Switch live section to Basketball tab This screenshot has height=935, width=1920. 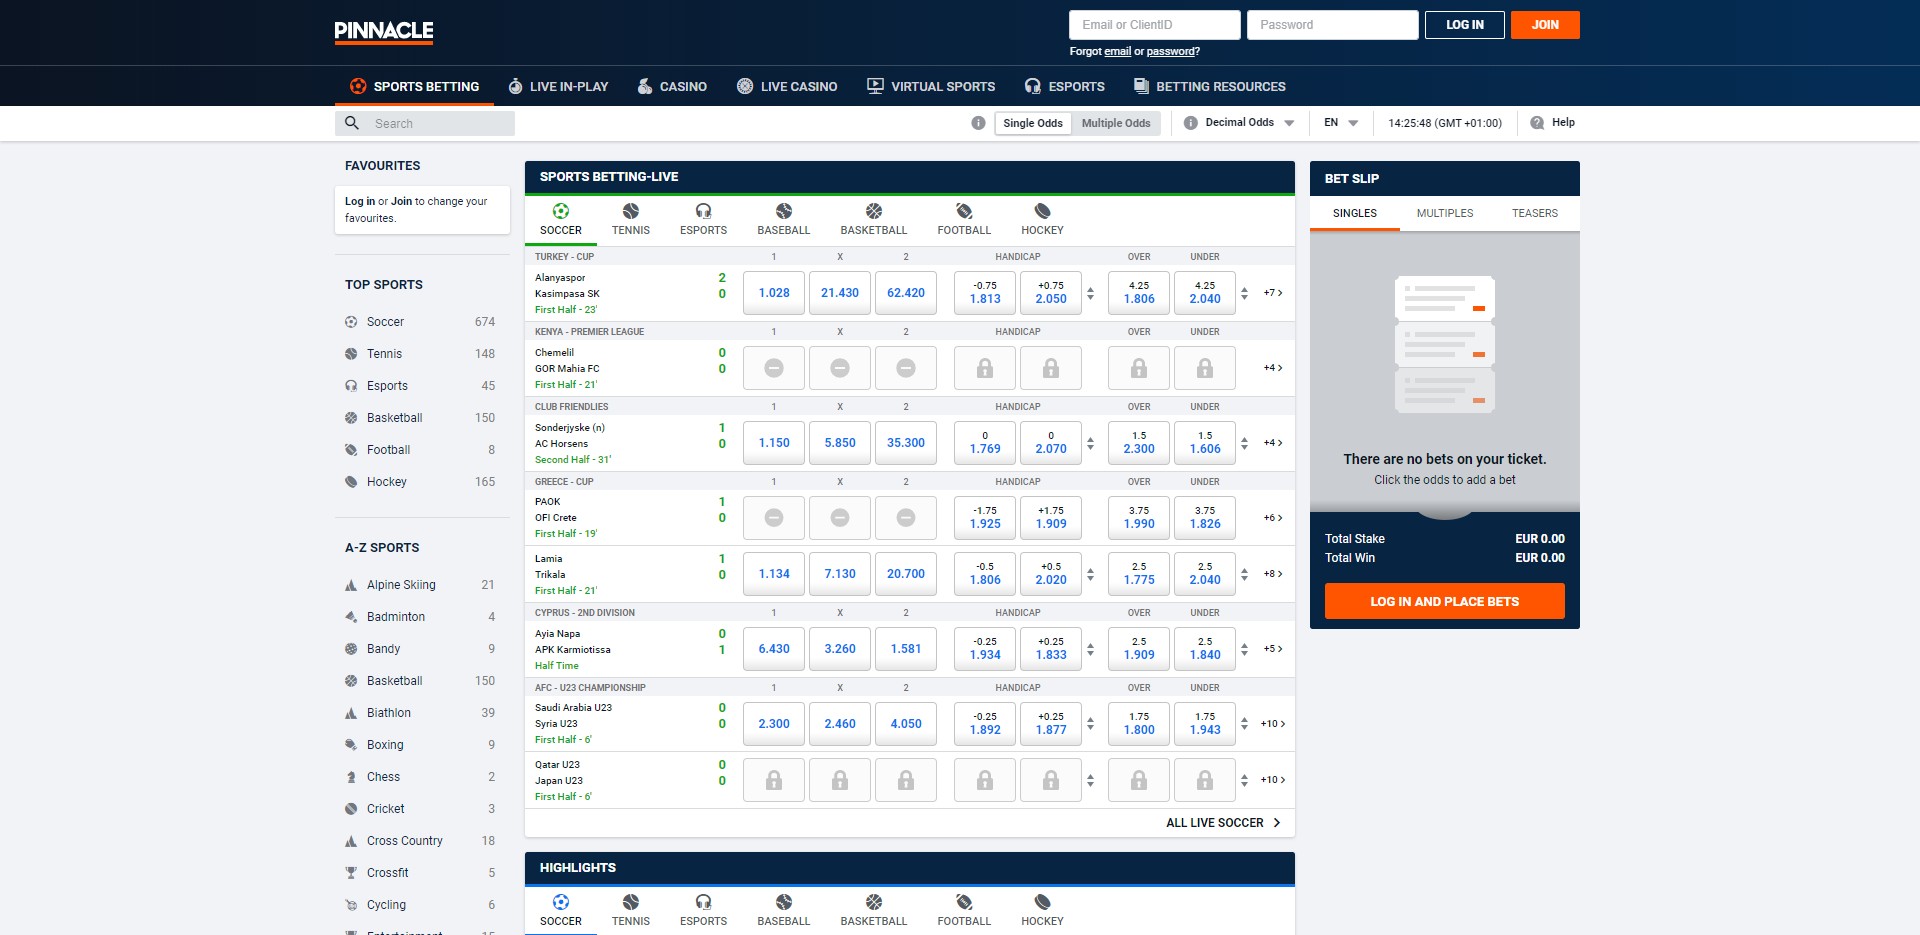[x=874, y=220]
